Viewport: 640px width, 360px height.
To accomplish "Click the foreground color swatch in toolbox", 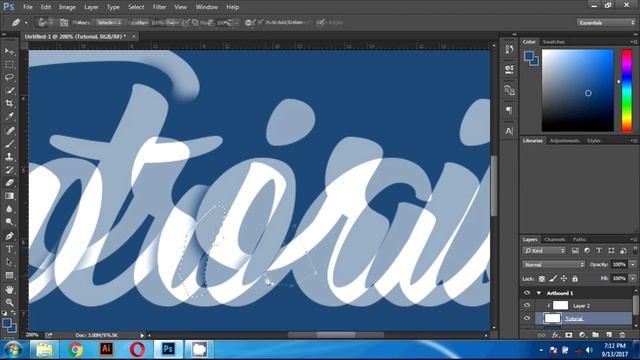I will tap(7, 324).
